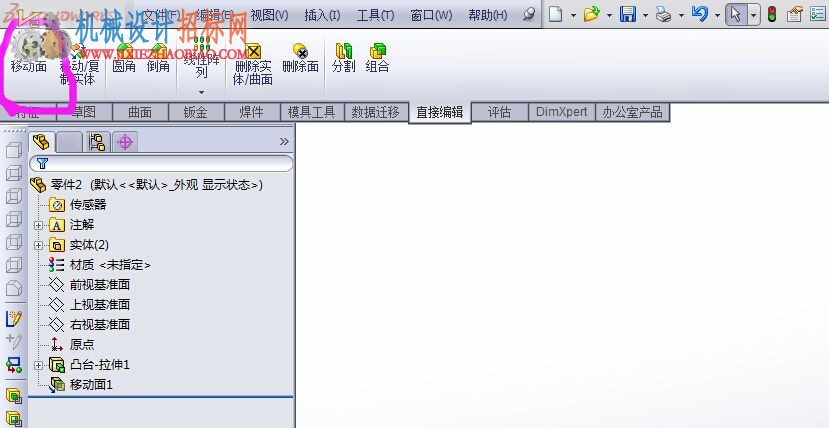Select the 移动/复制实体 move/copy bodies tool
This screenshot has height=428, width=829.
click(x=79, y=63)
